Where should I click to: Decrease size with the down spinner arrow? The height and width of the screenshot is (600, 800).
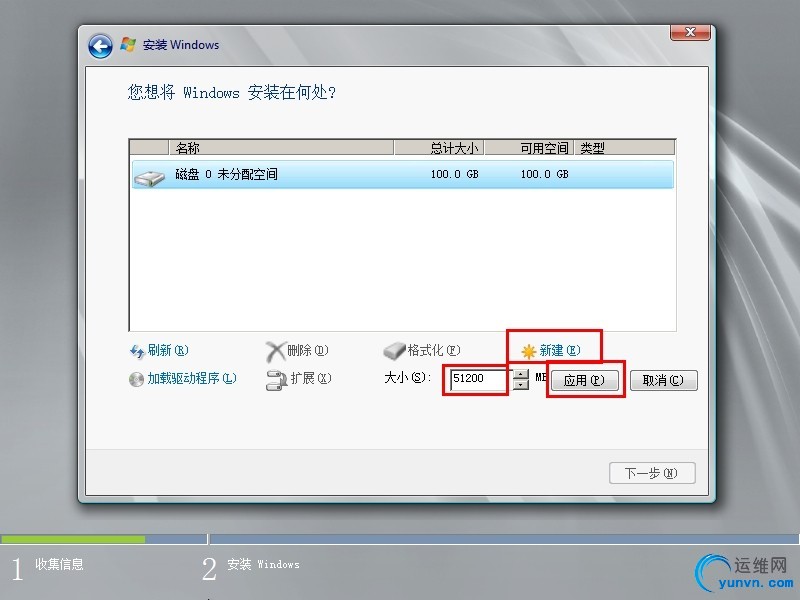pyautogui.click(x=520, y=384)
